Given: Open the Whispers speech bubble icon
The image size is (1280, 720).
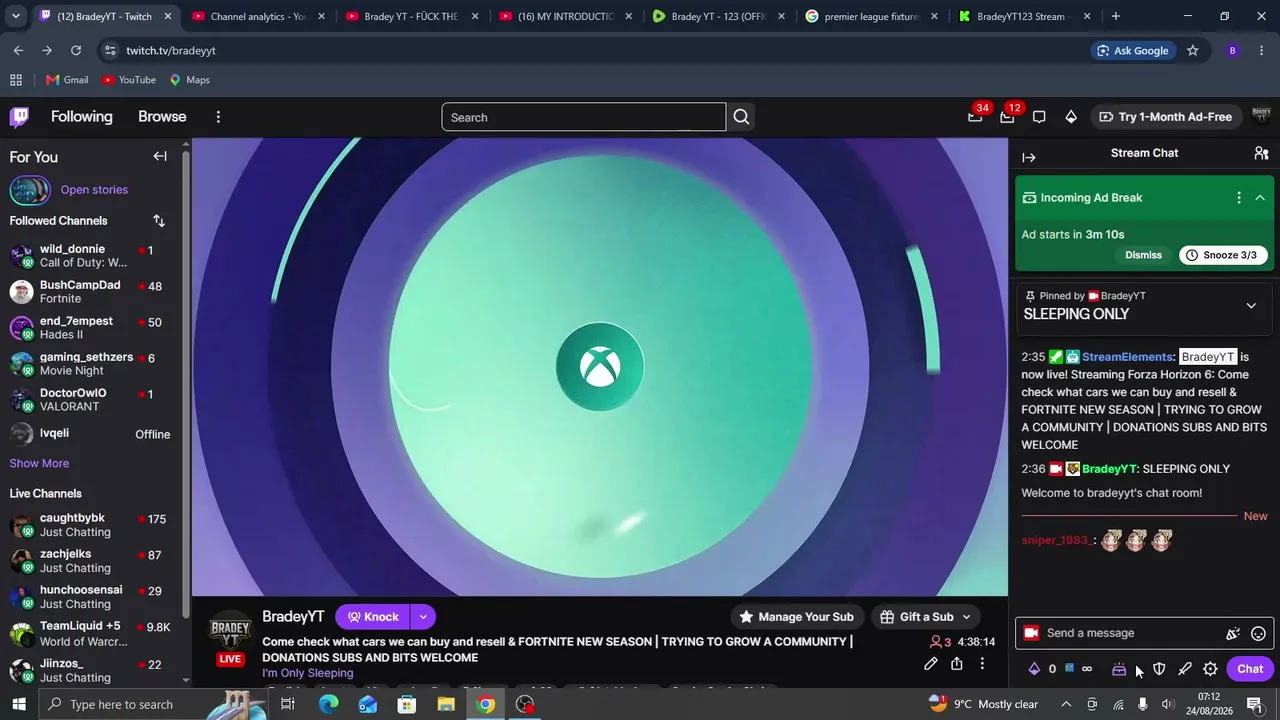Looking at the screenshot, I should (1039, 117).
